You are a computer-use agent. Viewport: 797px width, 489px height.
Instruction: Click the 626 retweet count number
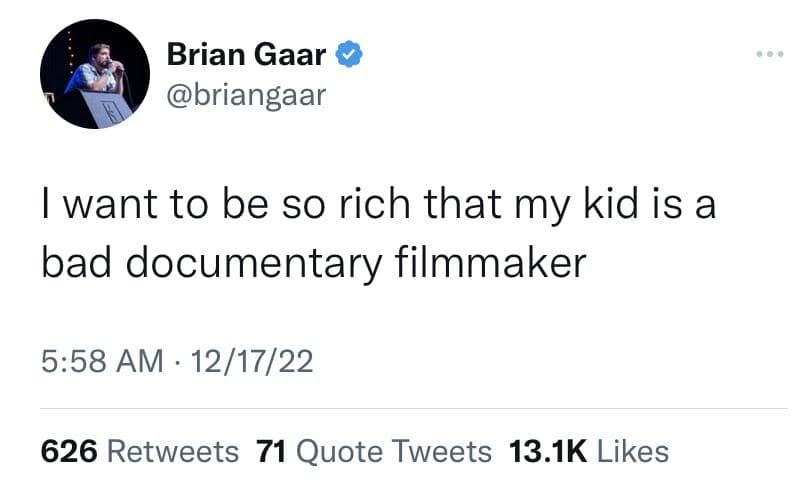point(68,451)
